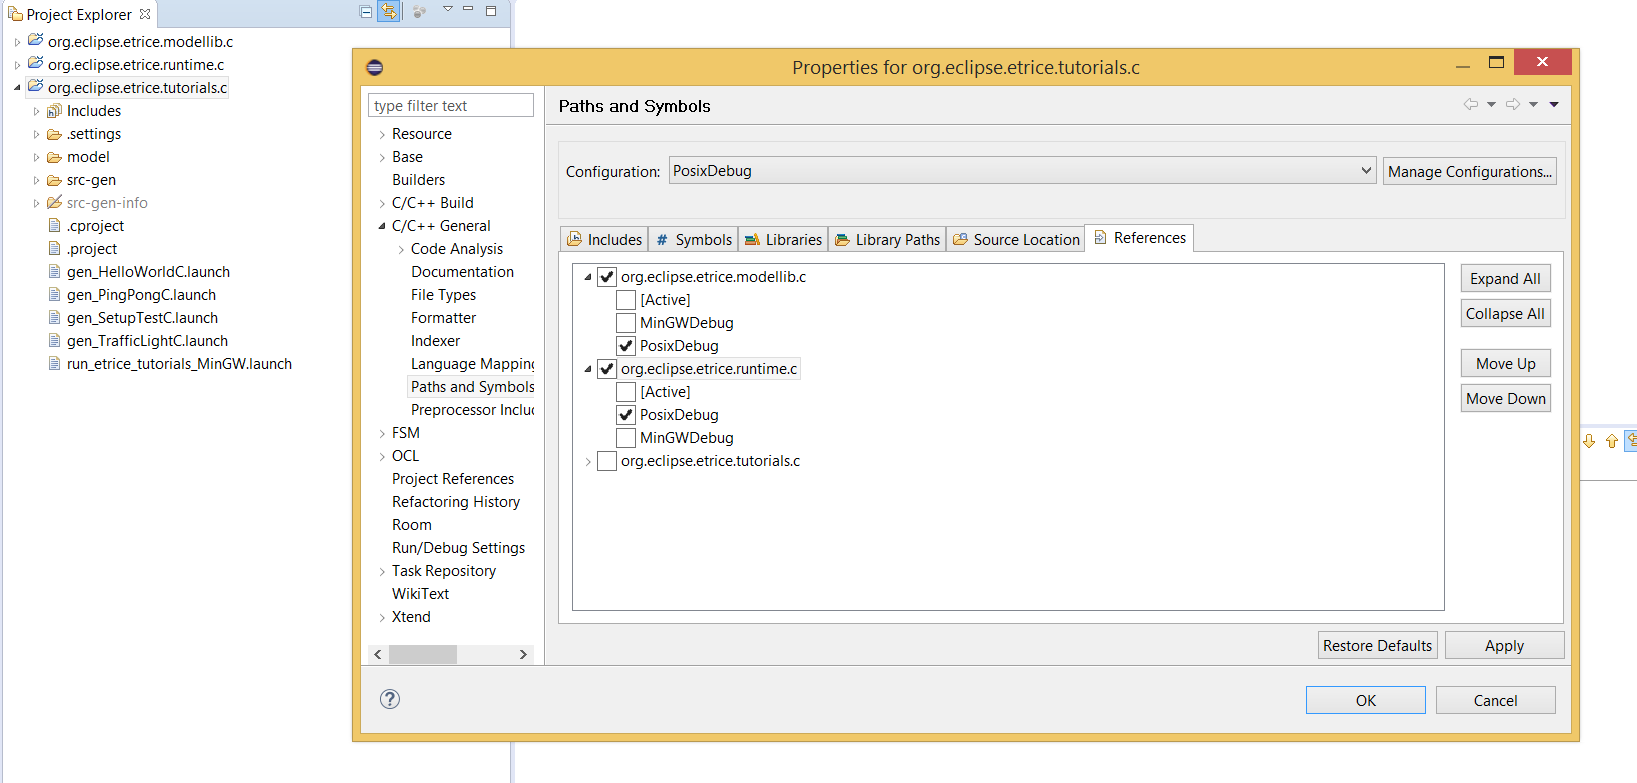This screenshot has height=783, width=1637.
Task: Click the Eclipse icon in dialog title bar
Action: tap(375, 68)
